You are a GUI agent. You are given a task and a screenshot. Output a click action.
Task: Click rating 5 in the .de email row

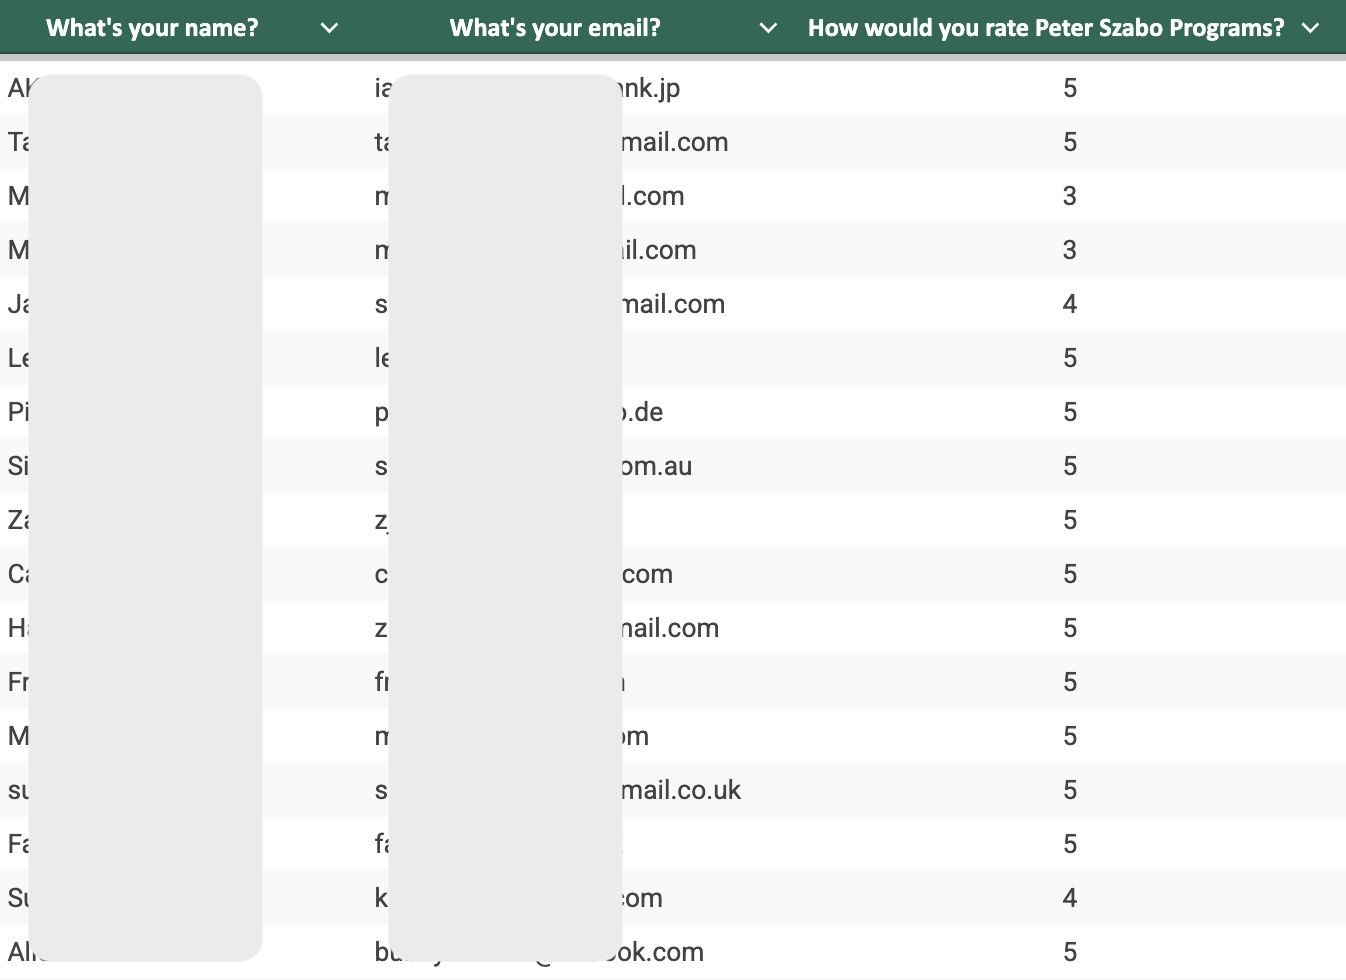(x=1069, y=412)
